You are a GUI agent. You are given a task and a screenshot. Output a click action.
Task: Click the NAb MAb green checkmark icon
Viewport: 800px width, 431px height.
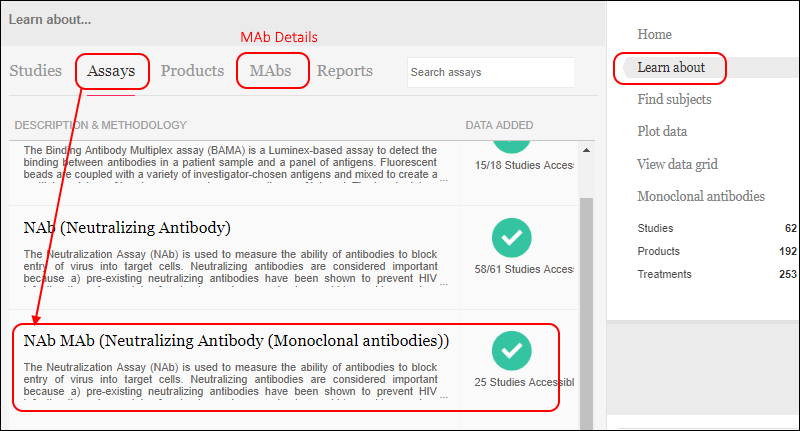[x=512, y=351]
